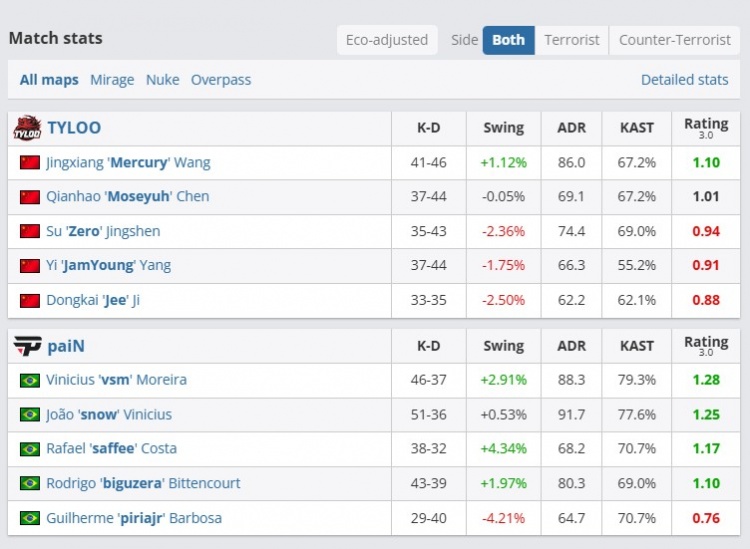The width and height of the screenshot is (750, 549).
Task: Open Jingxiang 'Mercury' Wang's player profile
Action: click(x=128, y=163)
